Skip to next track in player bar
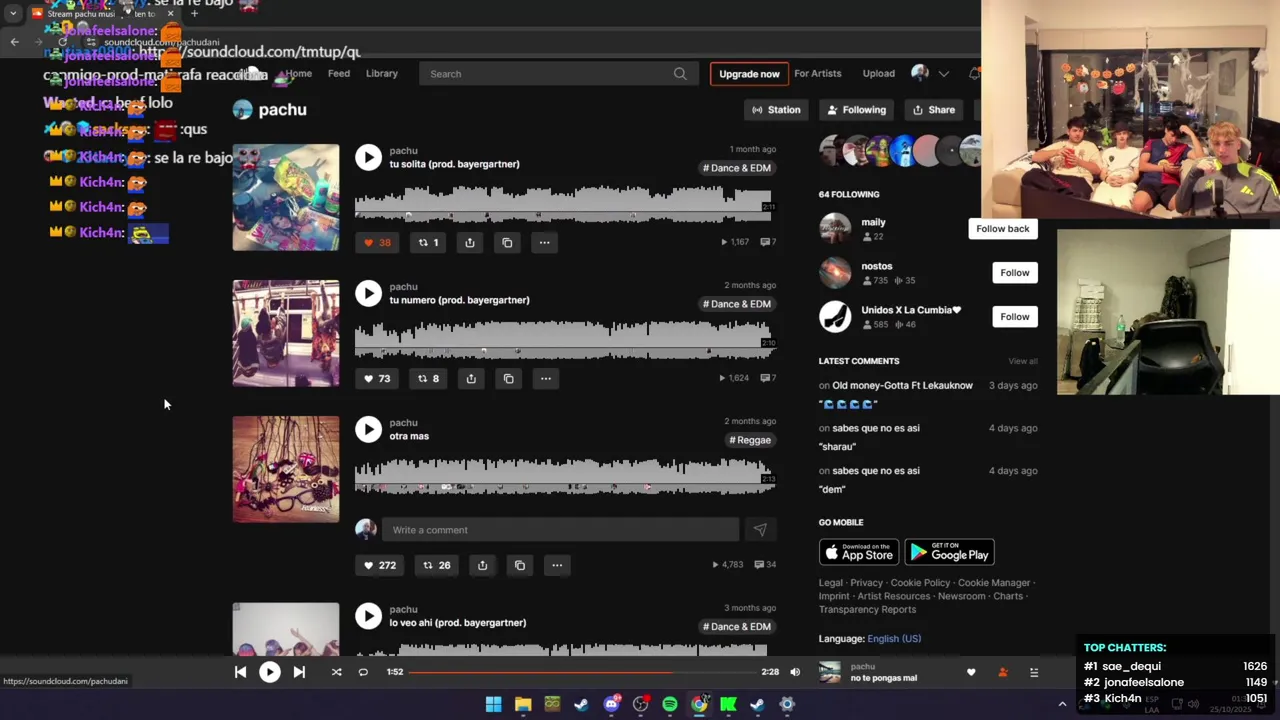This screenshot has width=1280, height=720. [x=299, y=672]
